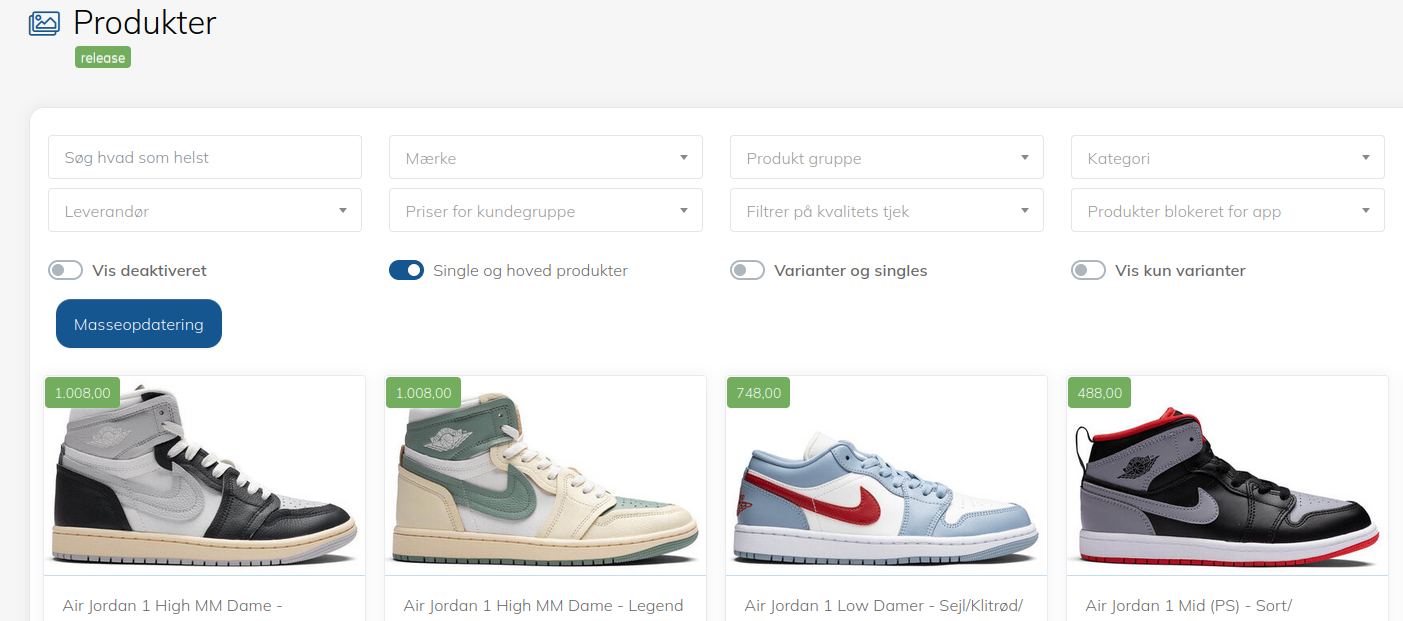
Task: Enable the Vis deaktiveret toggle
Action: [65, 270]
